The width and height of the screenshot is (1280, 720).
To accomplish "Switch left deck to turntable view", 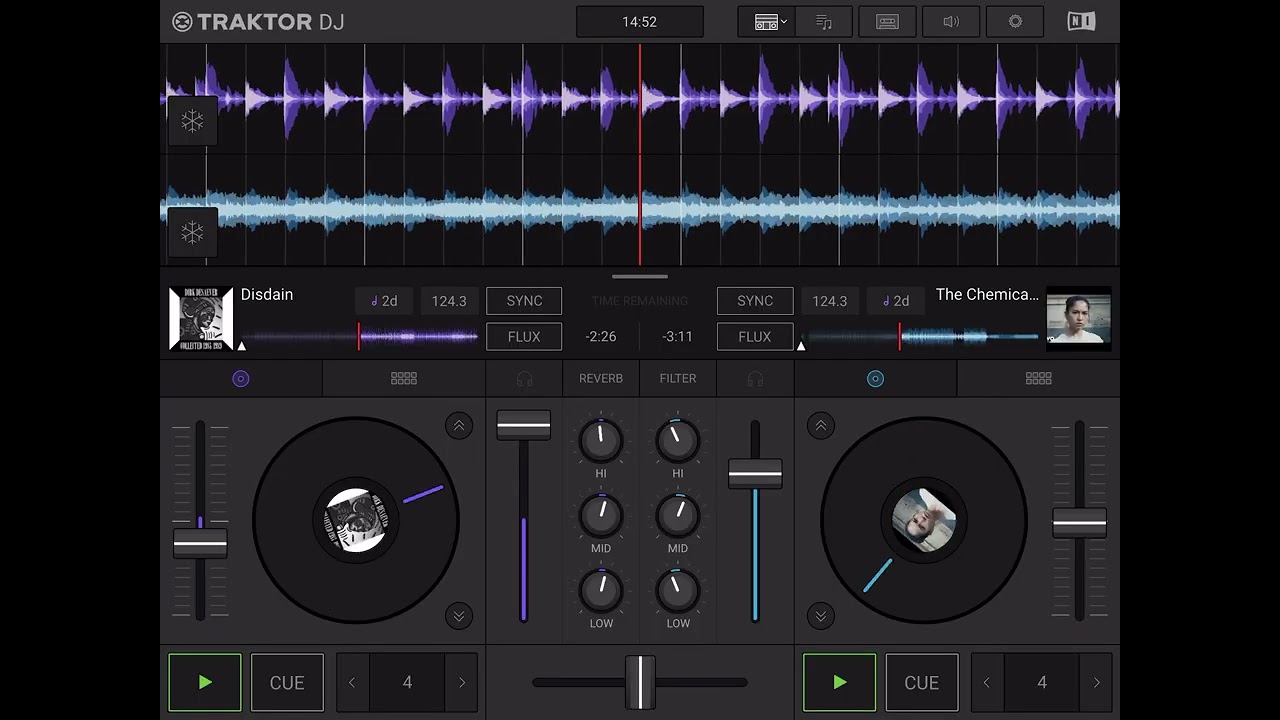I will coord(241,379).
